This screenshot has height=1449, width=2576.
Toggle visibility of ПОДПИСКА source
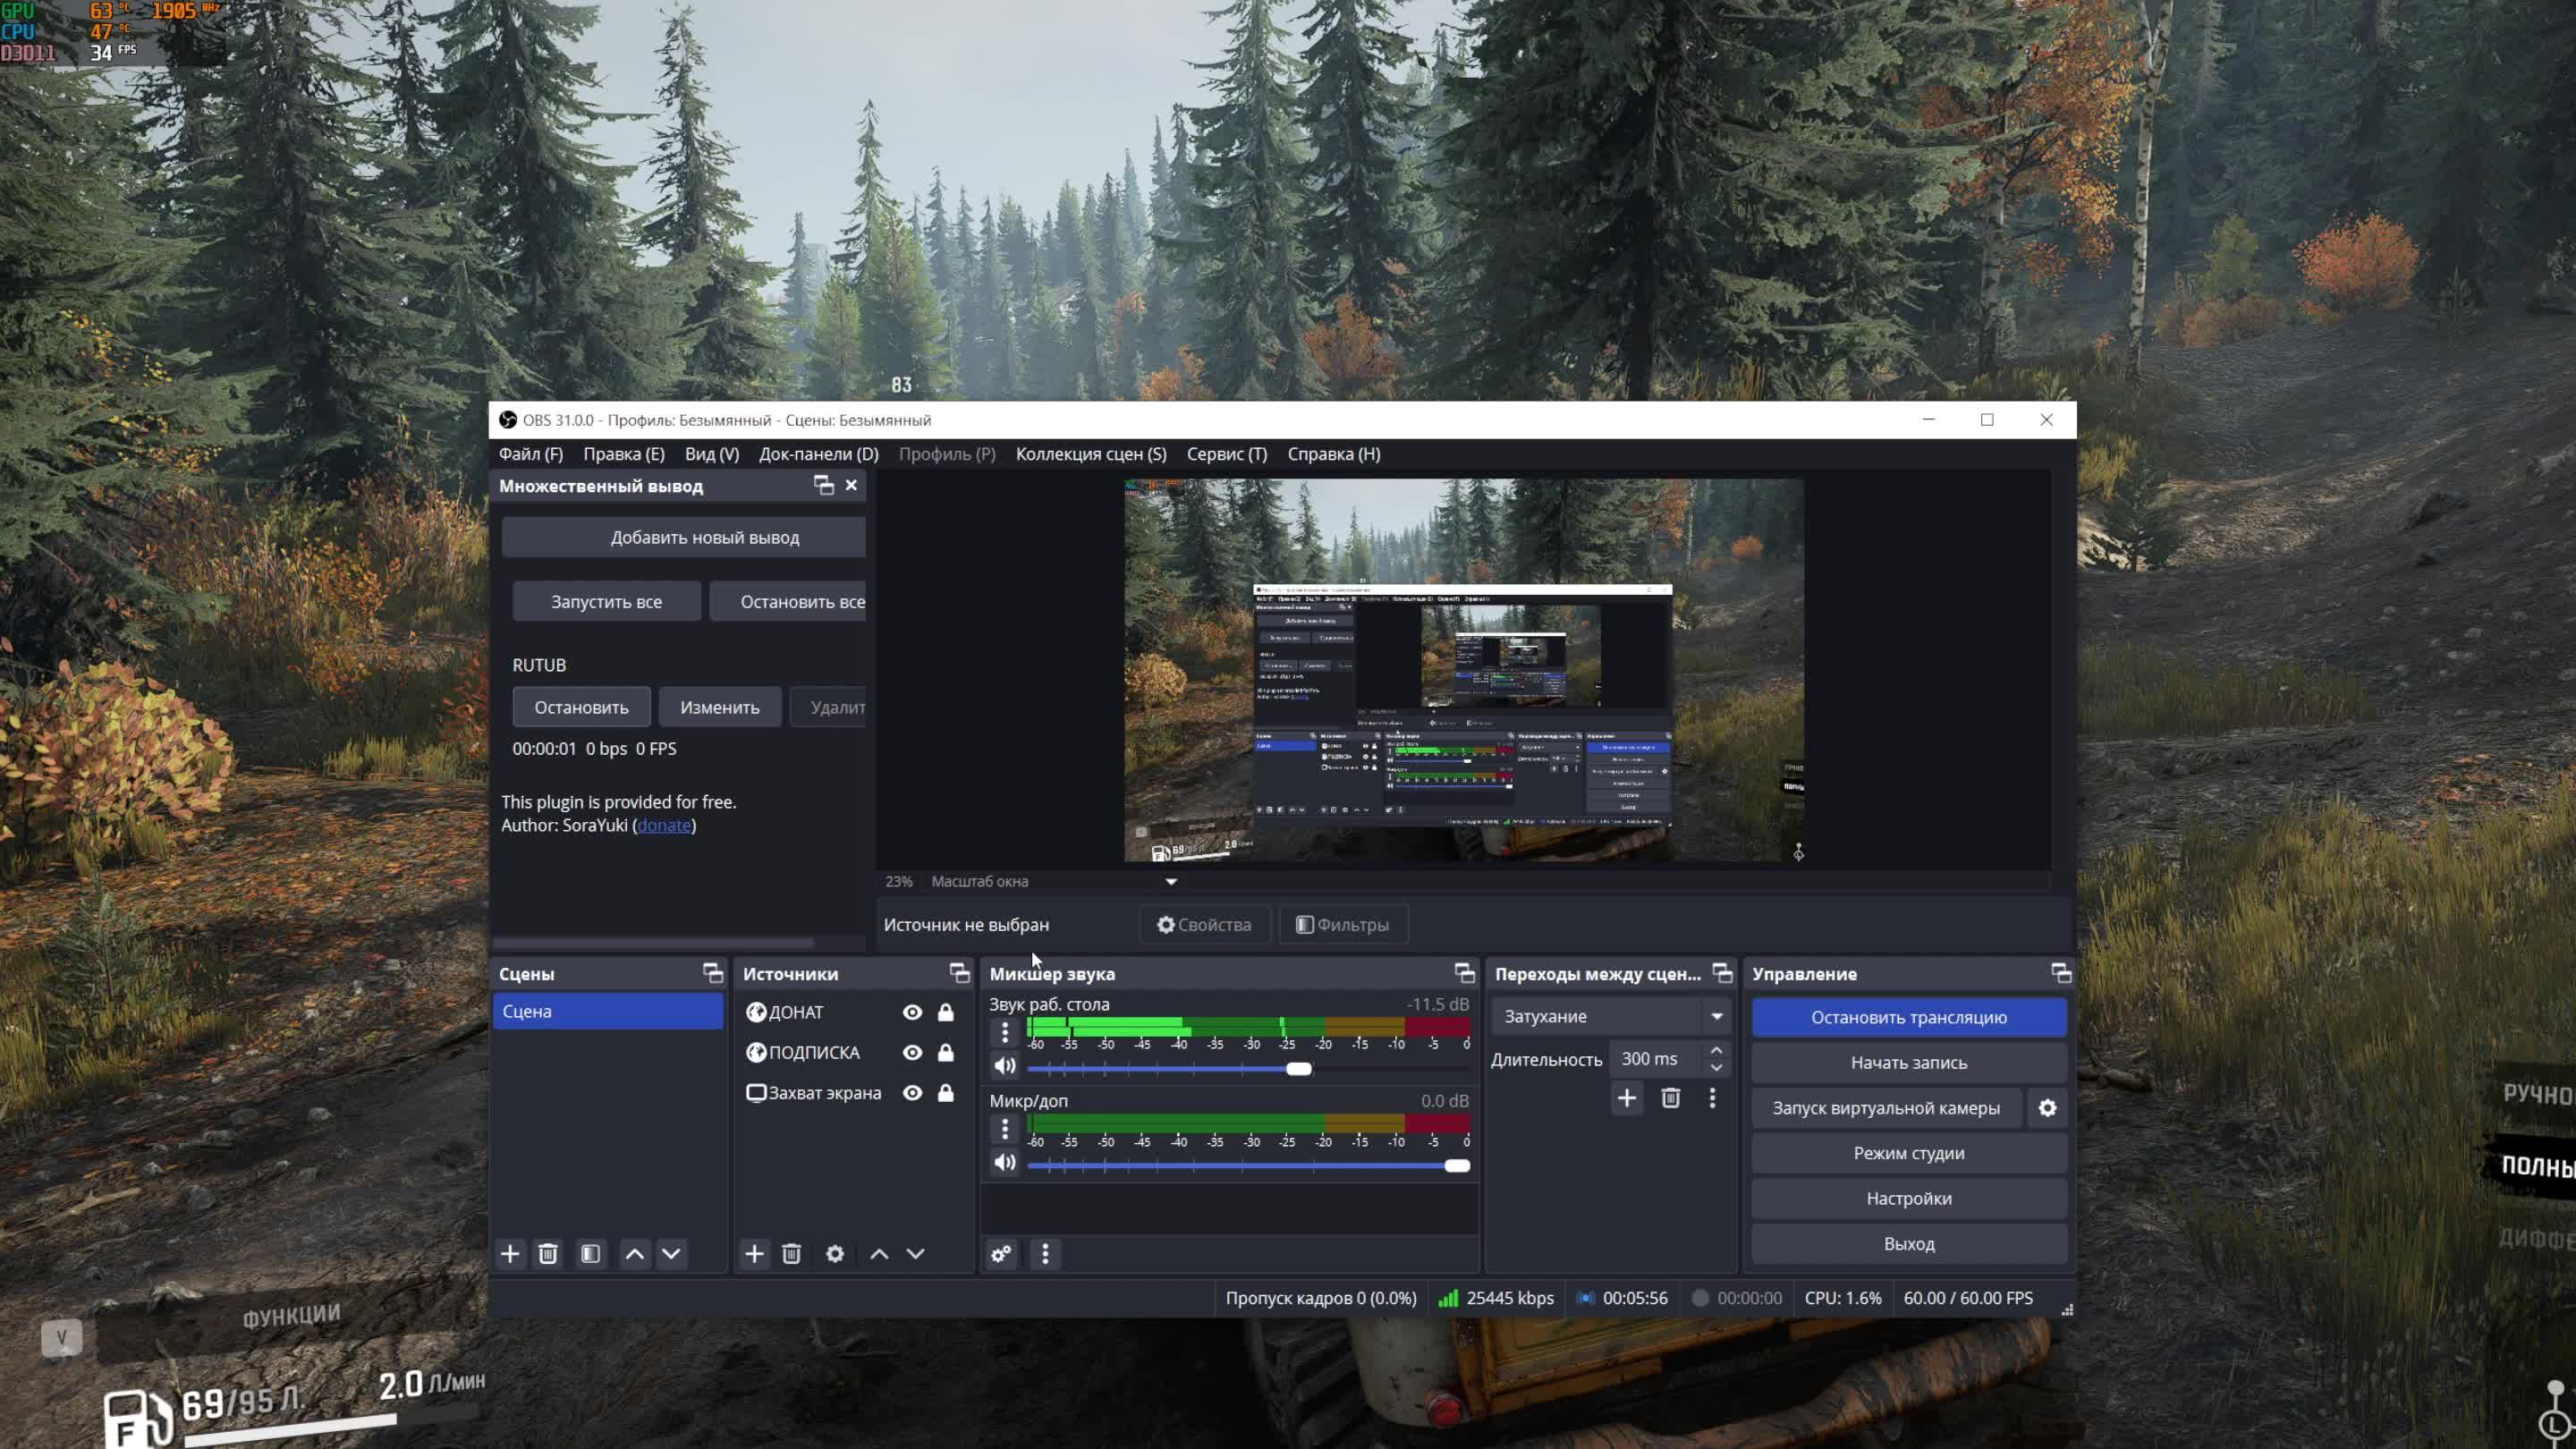[x=912, y=1053]
